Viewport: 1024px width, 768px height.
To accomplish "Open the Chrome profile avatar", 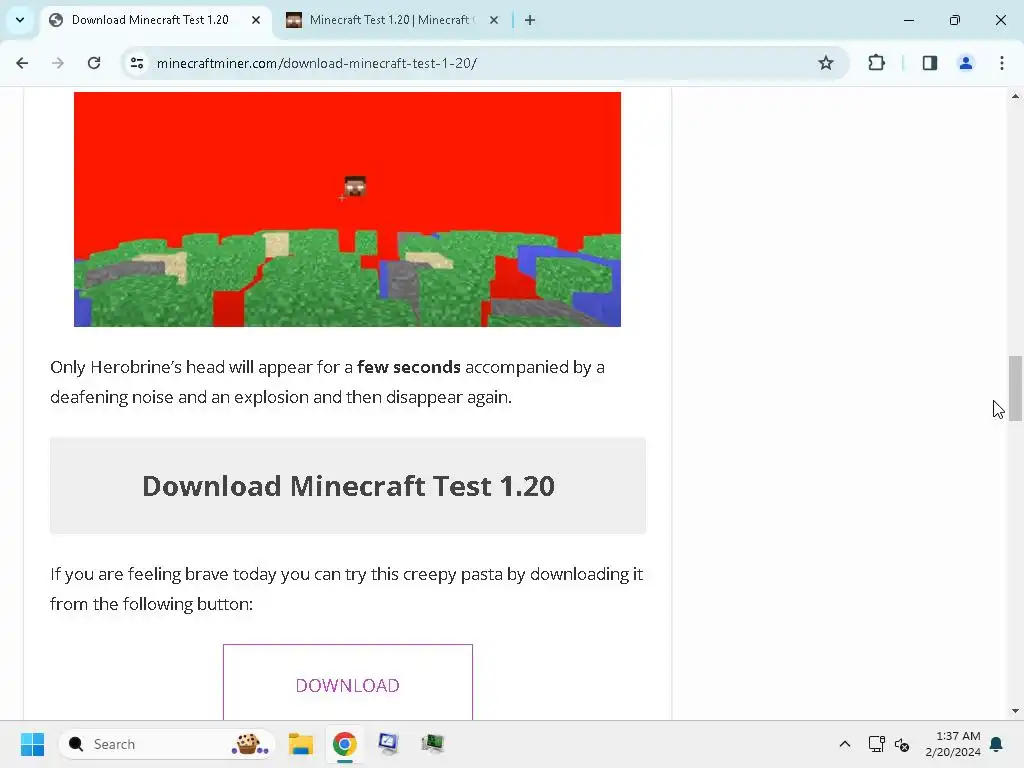I will pyautogui.click(x=966, y=63).
